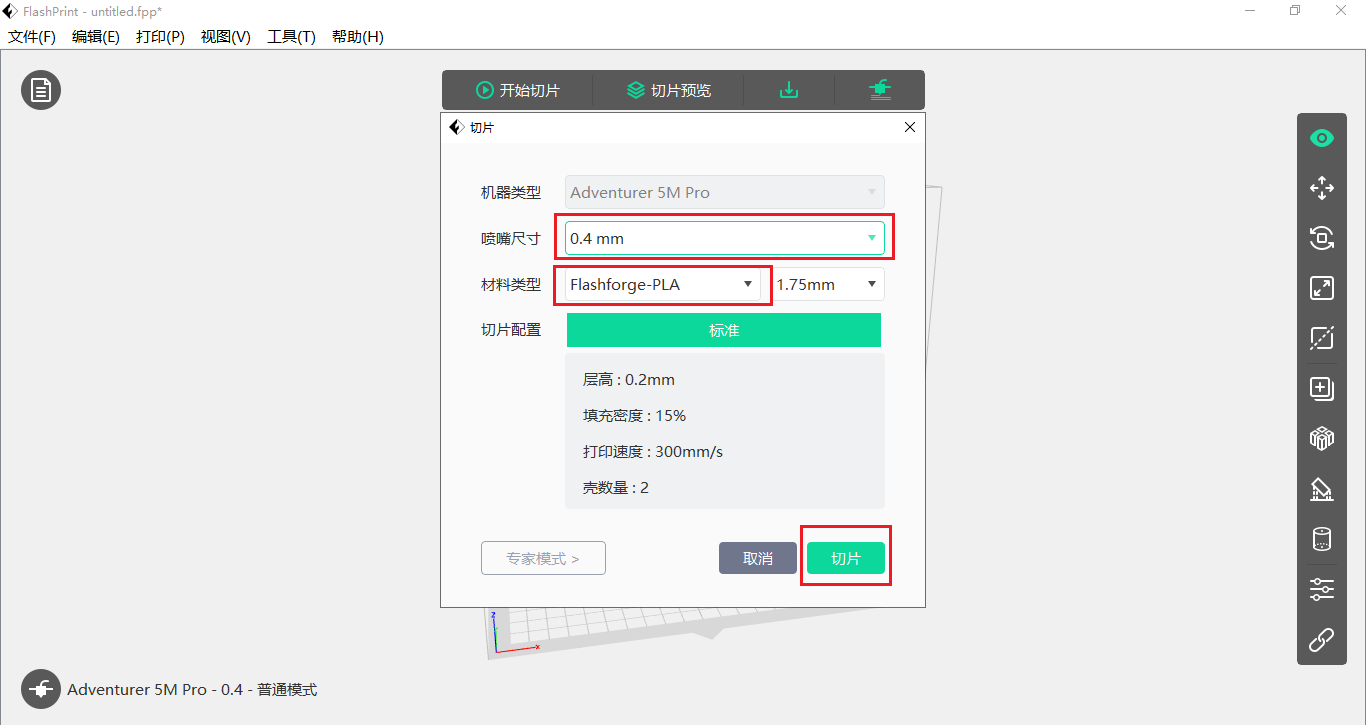The image size is (1366, 725).
Task: Click the 取消 cancel button
Action: coord(758,558)
